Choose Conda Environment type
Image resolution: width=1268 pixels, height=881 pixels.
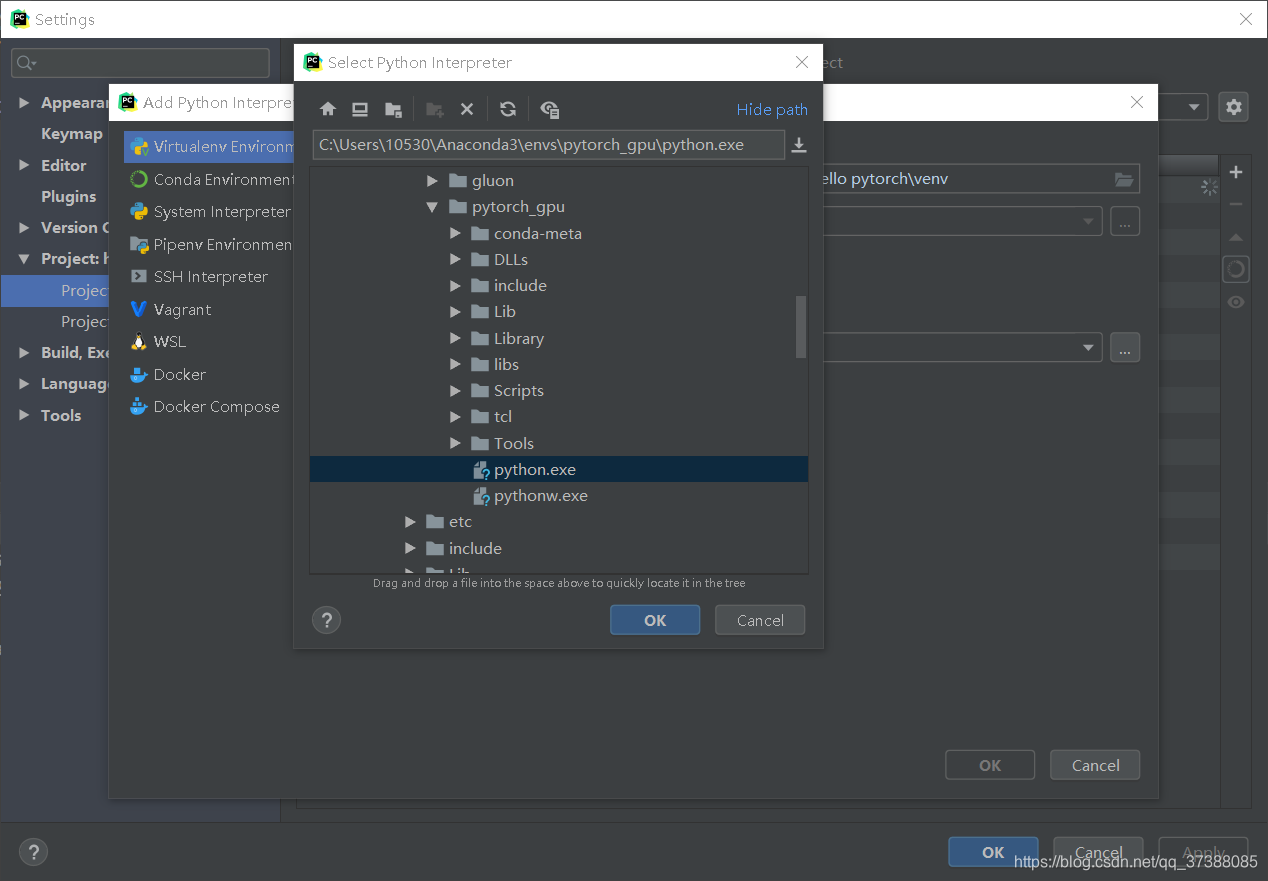(x=209, y=180)
